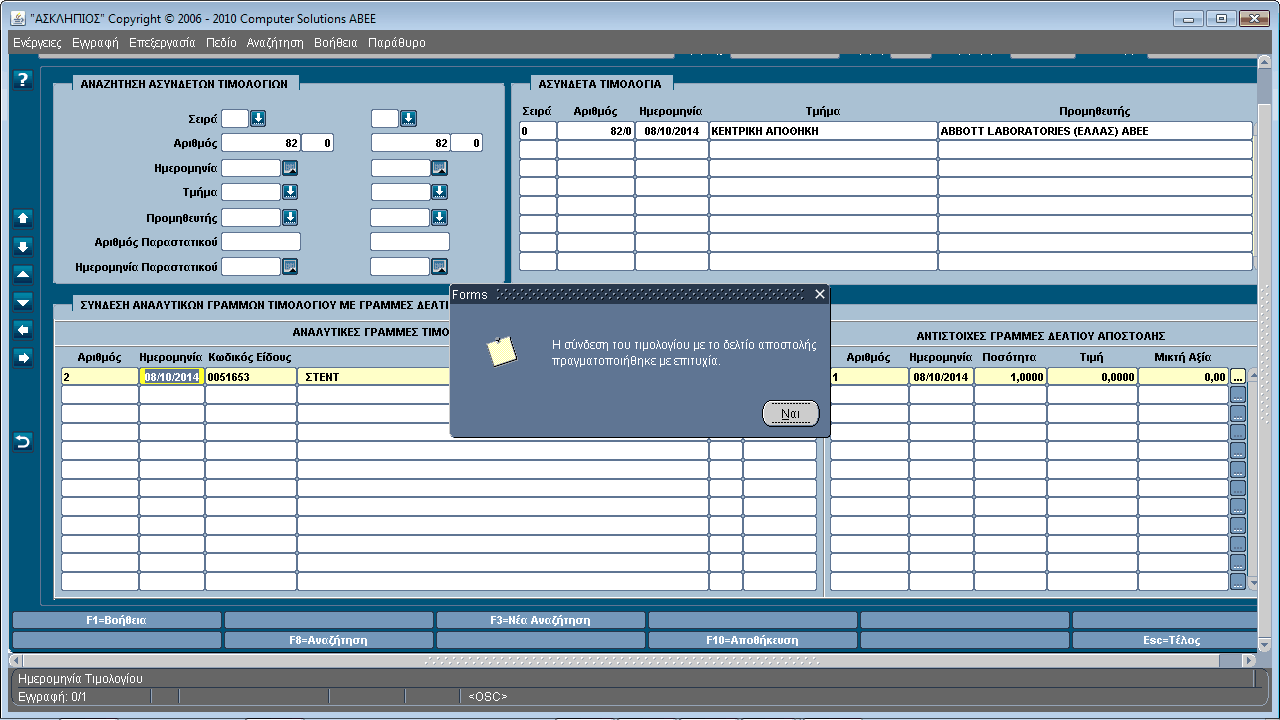Screen dimensions: 1280x720
Task: Click the F1=Βοήθεια button
Action: (116, 620)
